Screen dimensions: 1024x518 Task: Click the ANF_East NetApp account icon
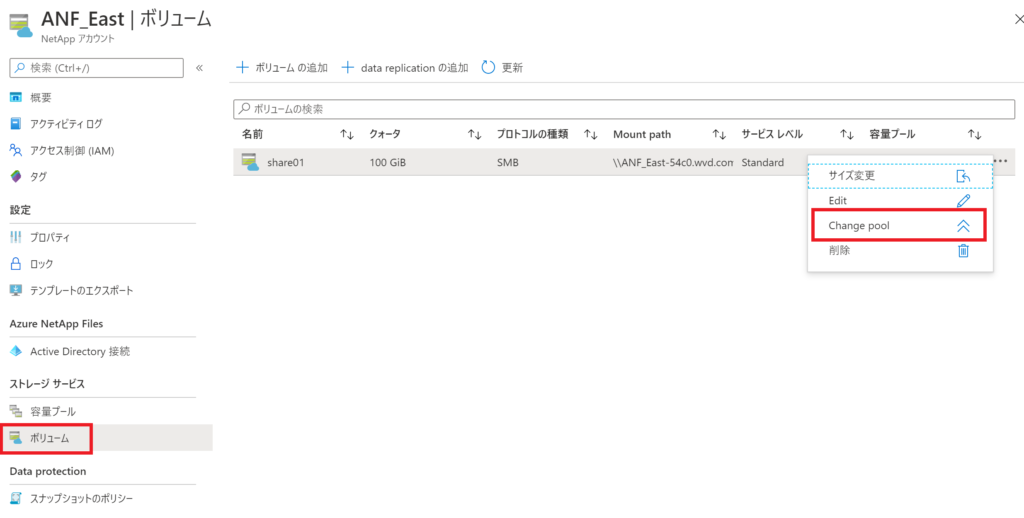pos(20,26)
